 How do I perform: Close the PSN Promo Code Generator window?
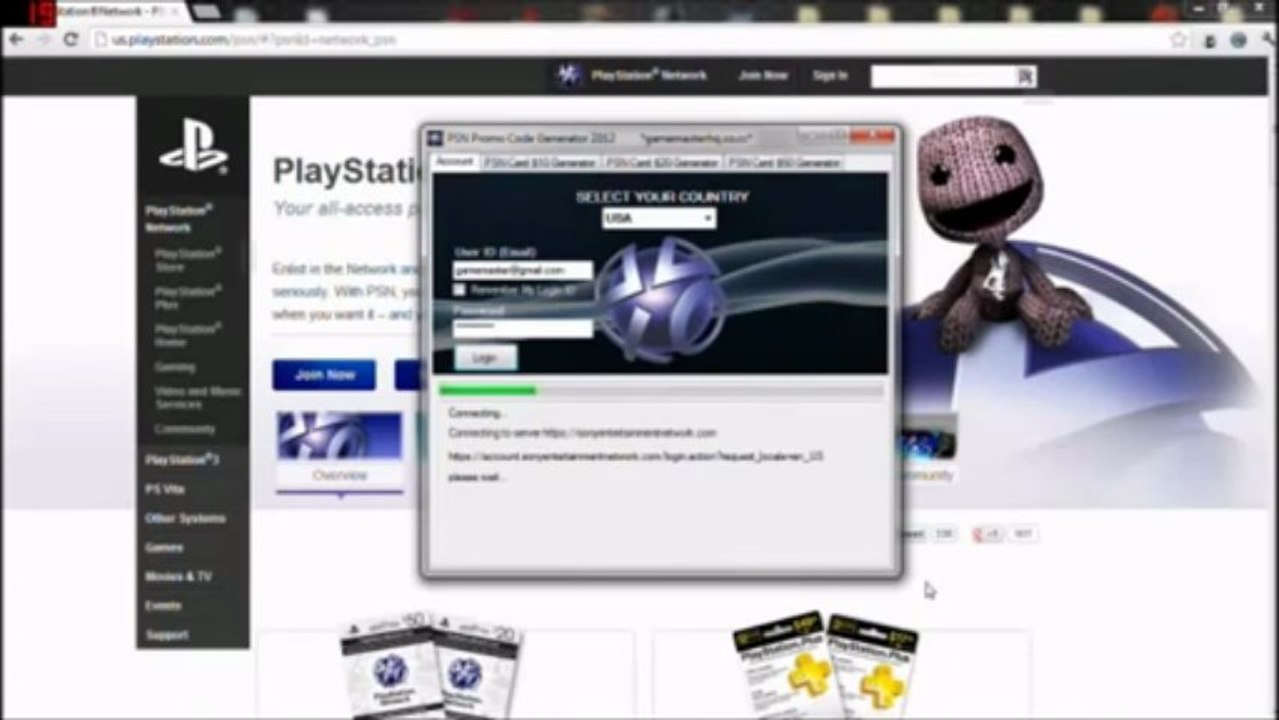[x=874, y=136]
